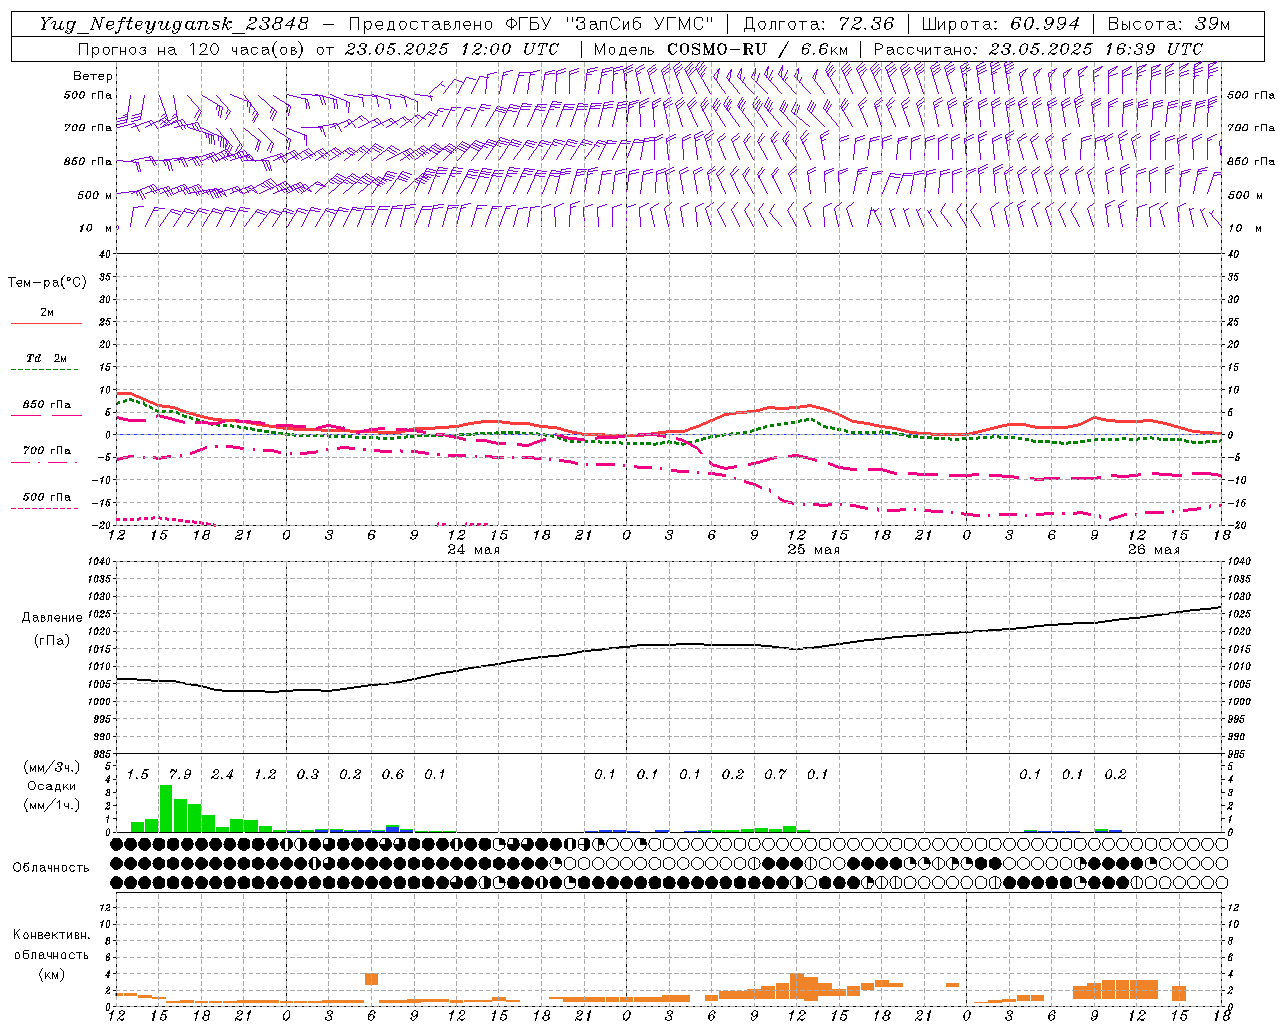The width and height of the screenshot is (1280, 1024).
Task: Click the 'Td 2м' legend label
Action: point(47,358)
